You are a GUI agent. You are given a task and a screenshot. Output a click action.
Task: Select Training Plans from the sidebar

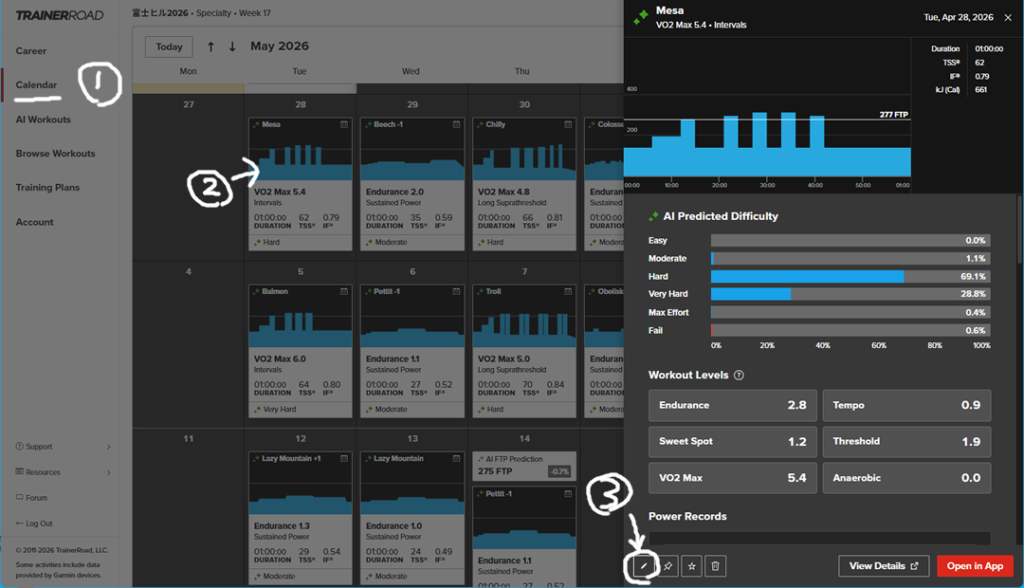pos(47,188)
